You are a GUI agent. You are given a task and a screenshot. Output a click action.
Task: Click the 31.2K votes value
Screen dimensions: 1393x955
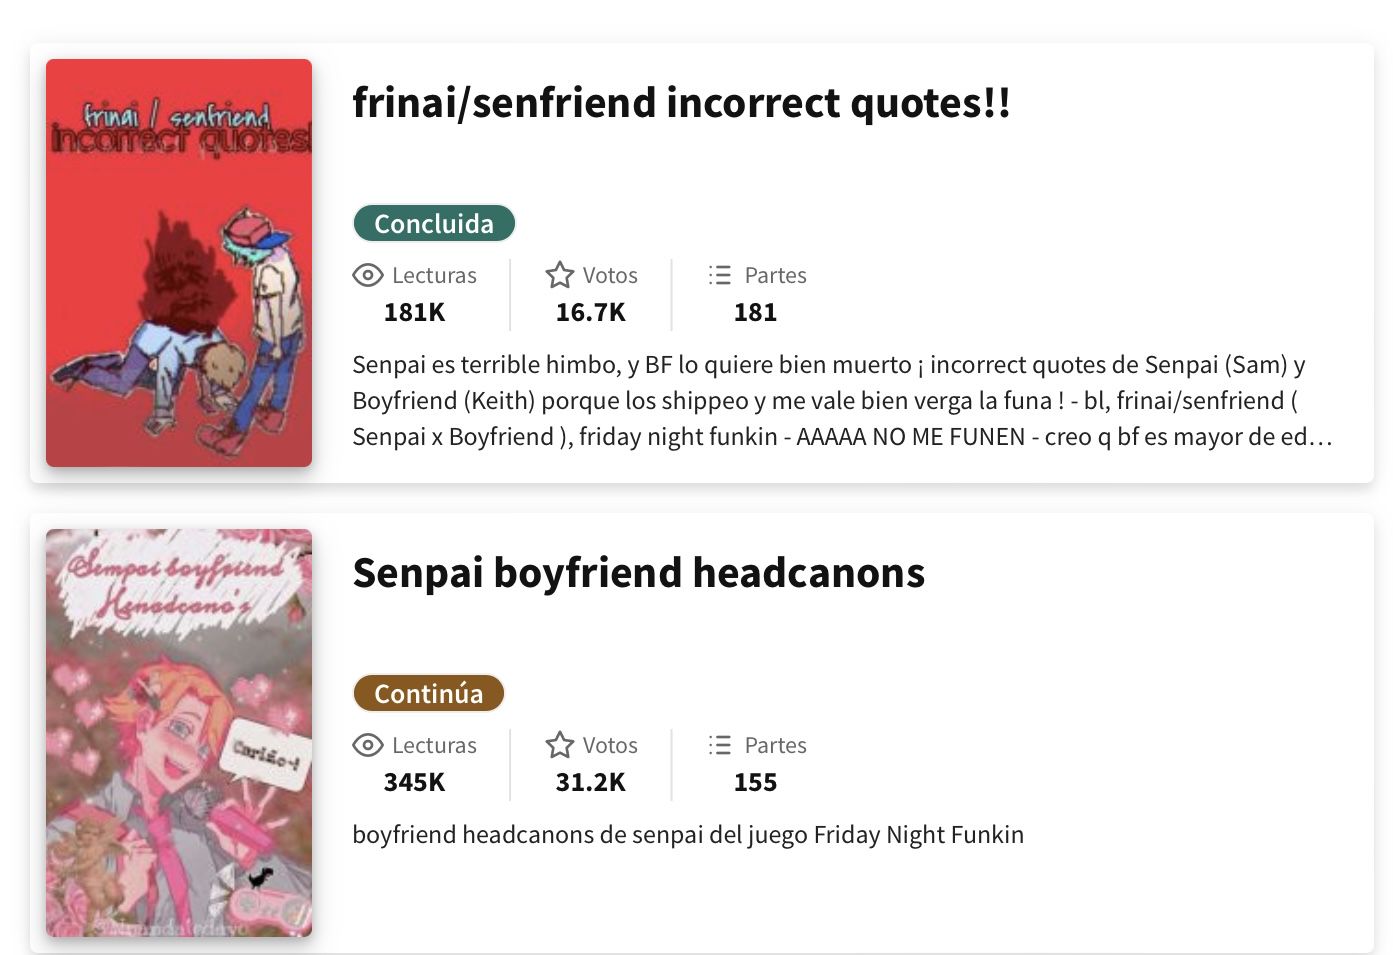tap(591, 782)
